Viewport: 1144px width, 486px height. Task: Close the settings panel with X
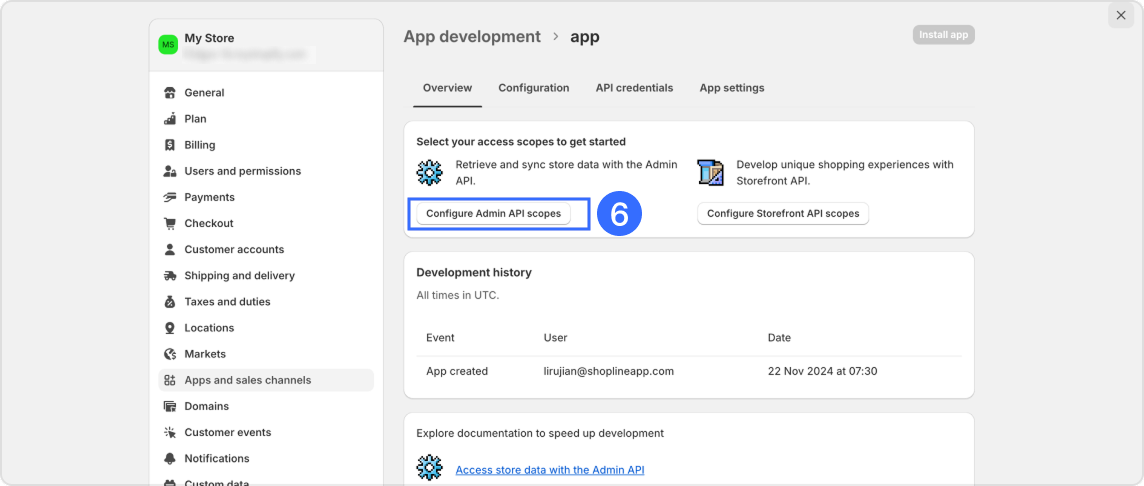point(1121,15)
